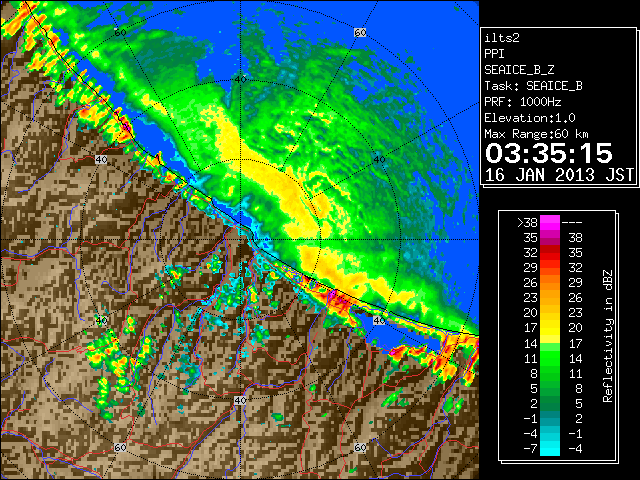Select the dark green band beside 2

coord(550,403)
